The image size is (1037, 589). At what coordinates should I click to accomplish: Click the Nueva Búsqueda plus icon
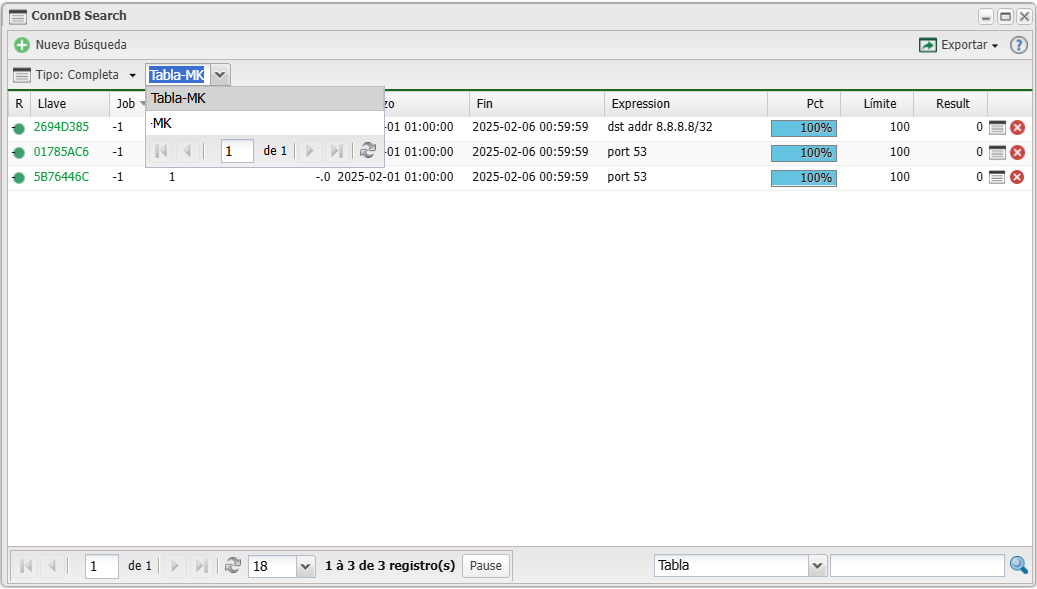pos(22,45)
